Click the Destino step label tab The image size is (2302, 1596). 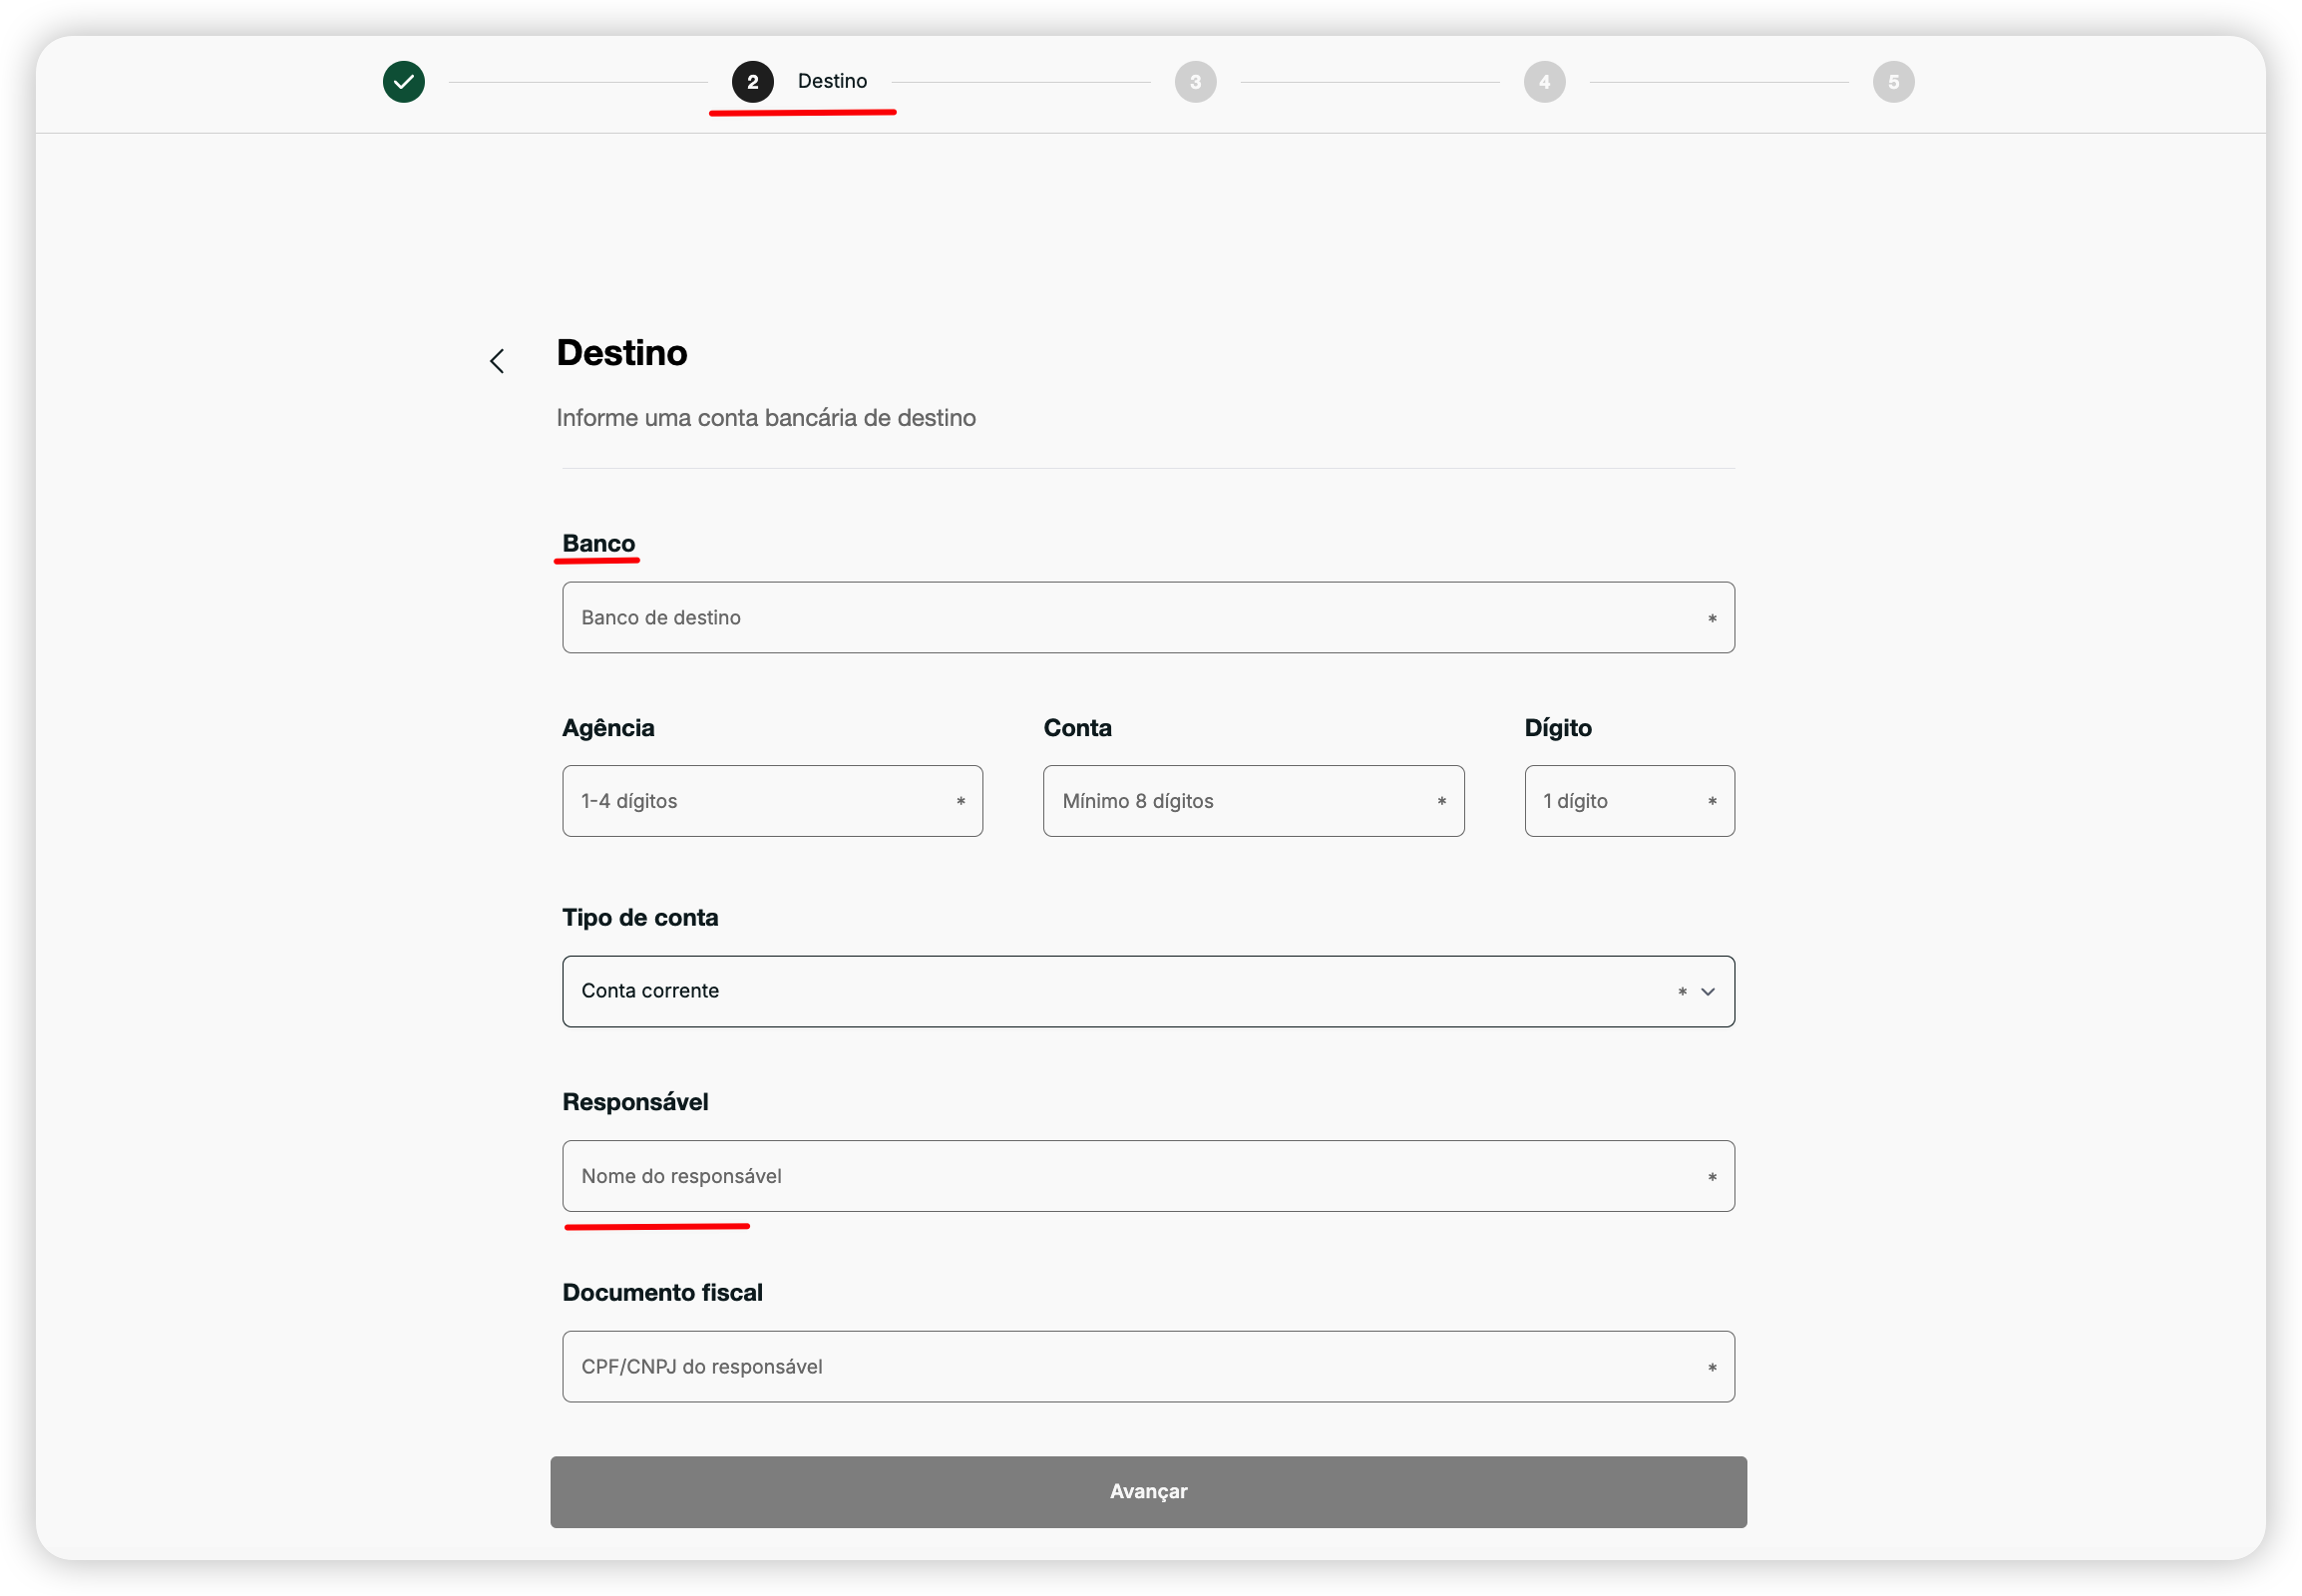[x=832, y=81]
